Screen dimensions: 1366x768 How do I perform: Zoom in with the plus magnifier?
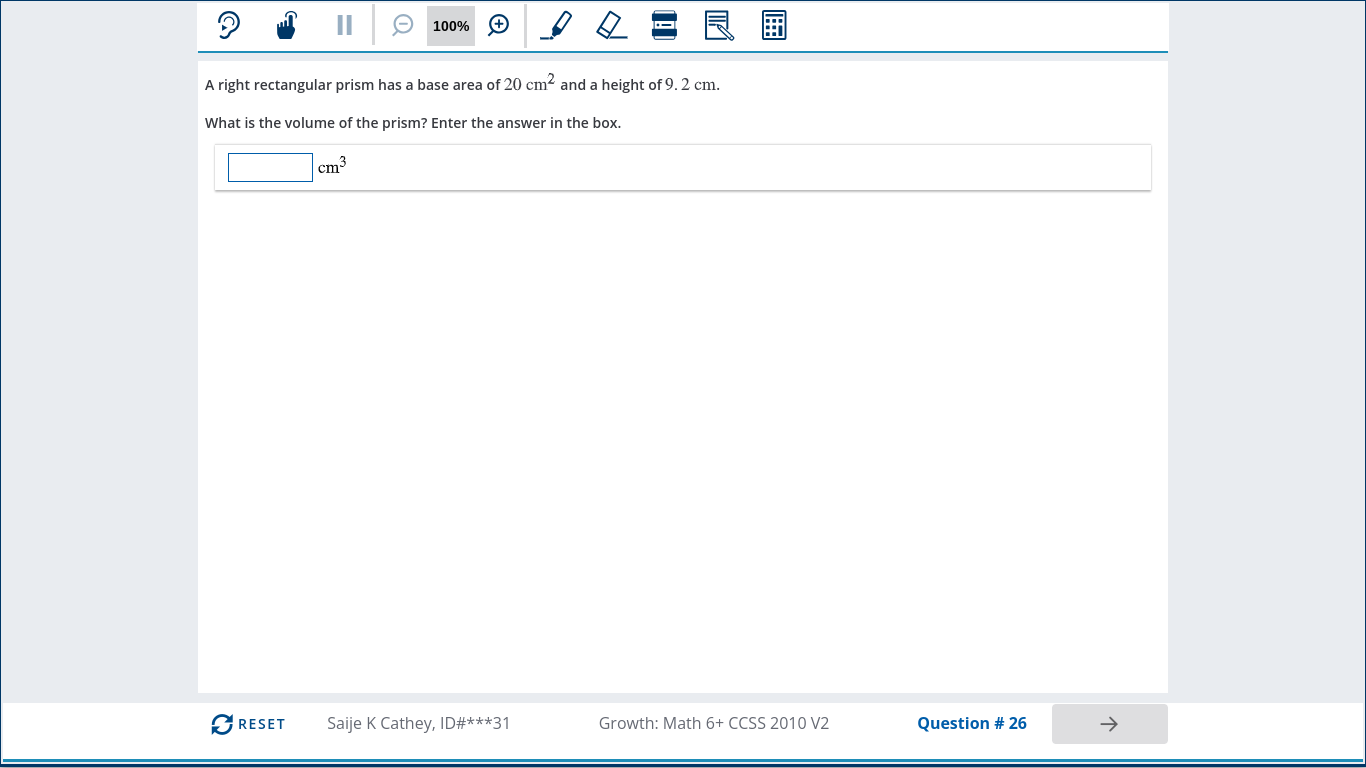pyautogui.click(x=498, y=25)
